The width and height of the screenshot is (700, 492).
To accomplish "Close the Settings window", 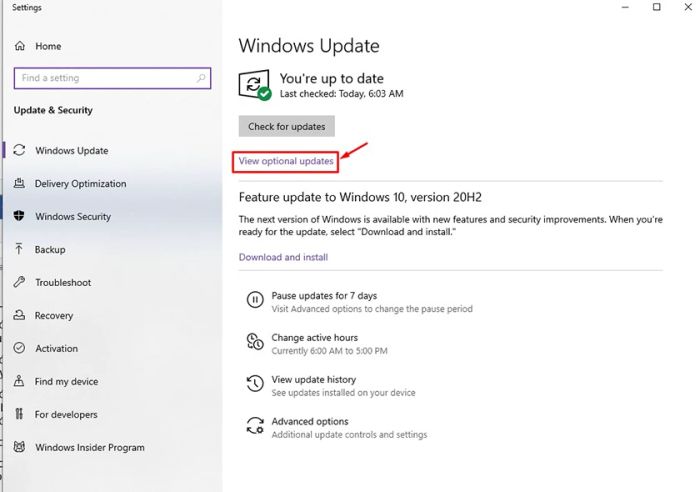I will 688,7.
